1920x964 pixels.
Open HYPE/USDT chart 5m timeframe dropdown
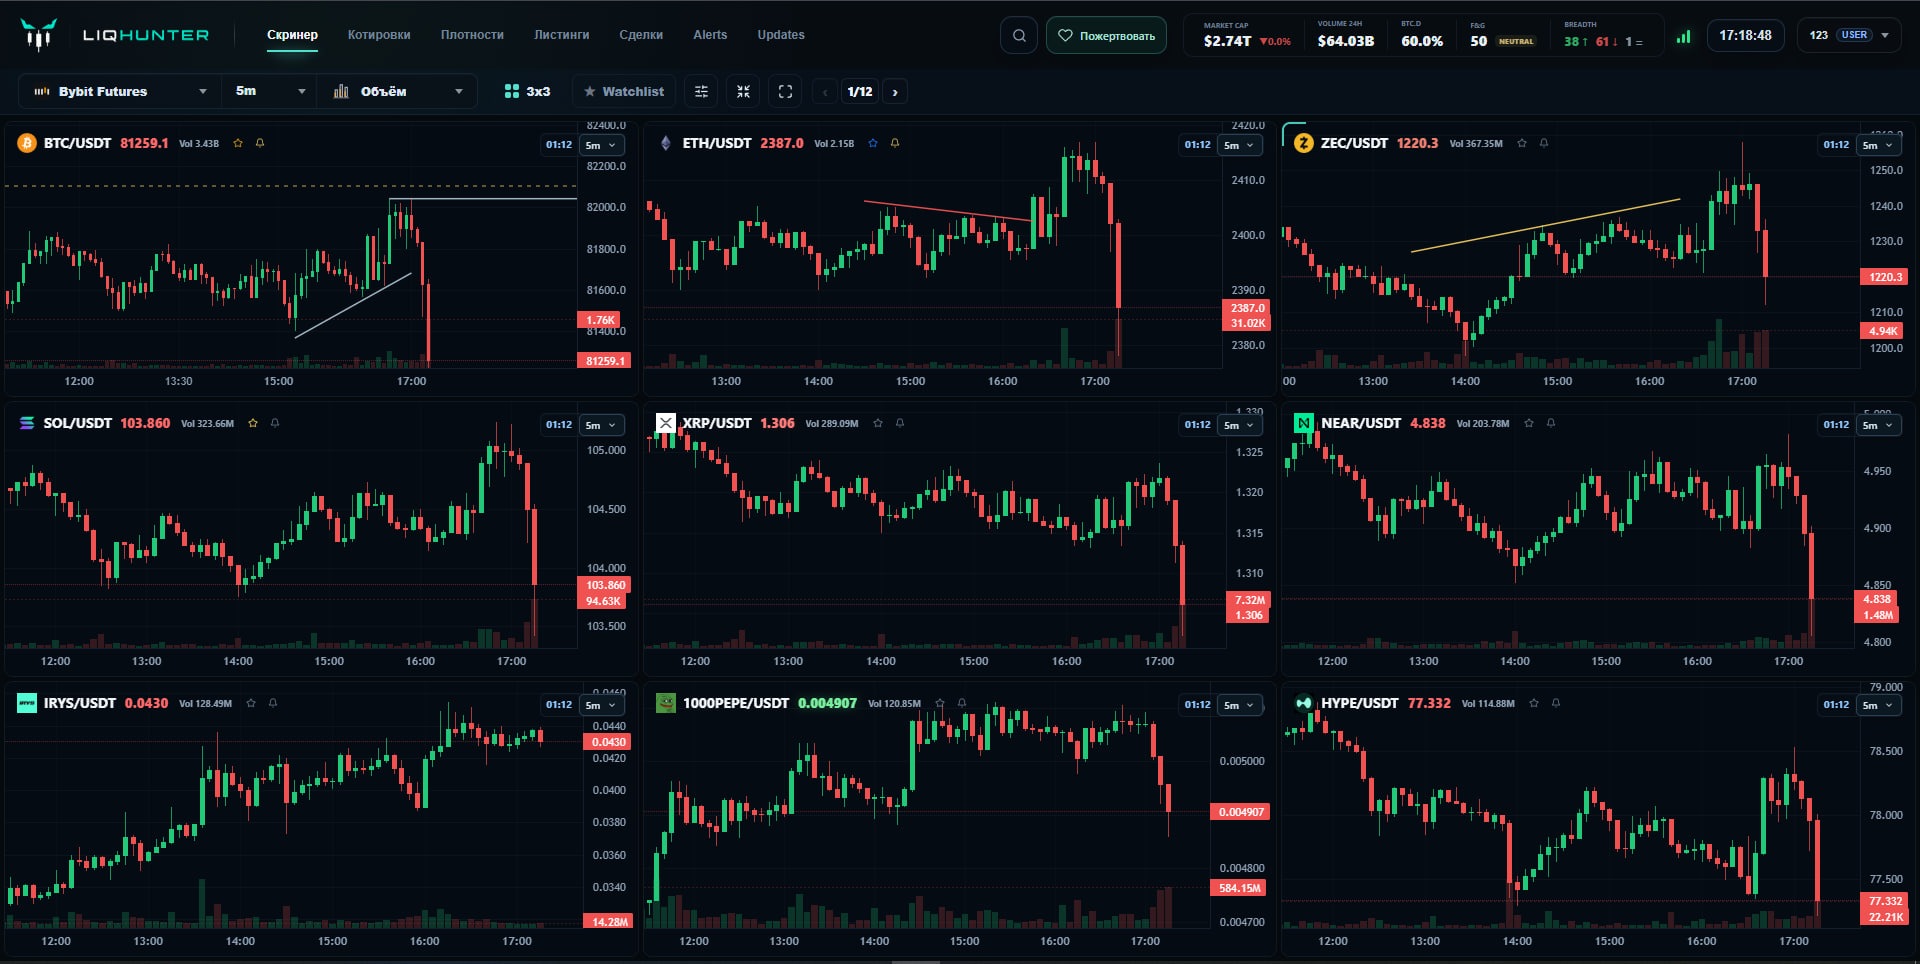(x=1878, y=705)
